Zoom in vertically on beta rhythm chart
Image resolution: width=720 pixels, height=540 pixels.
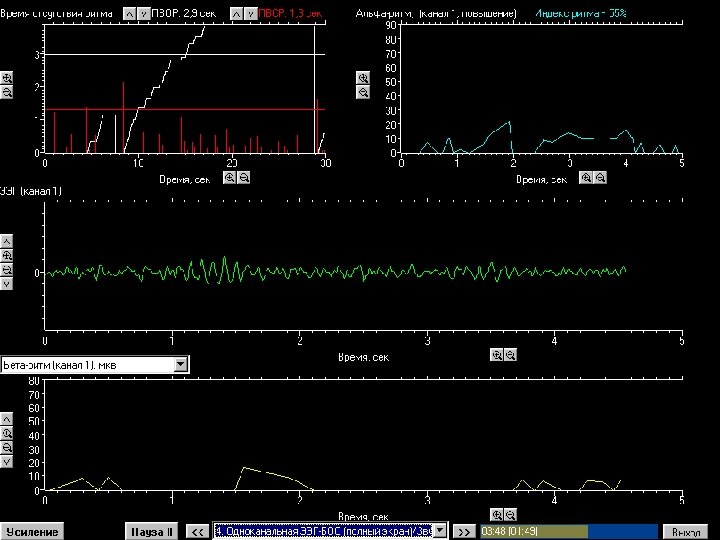tap(7, 433)
